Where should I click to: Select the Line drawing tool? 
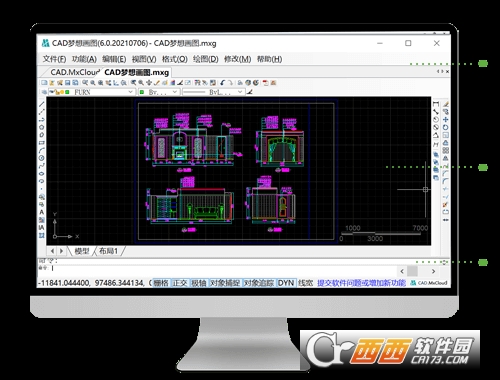pyautogui.click(x=42, y=104)
